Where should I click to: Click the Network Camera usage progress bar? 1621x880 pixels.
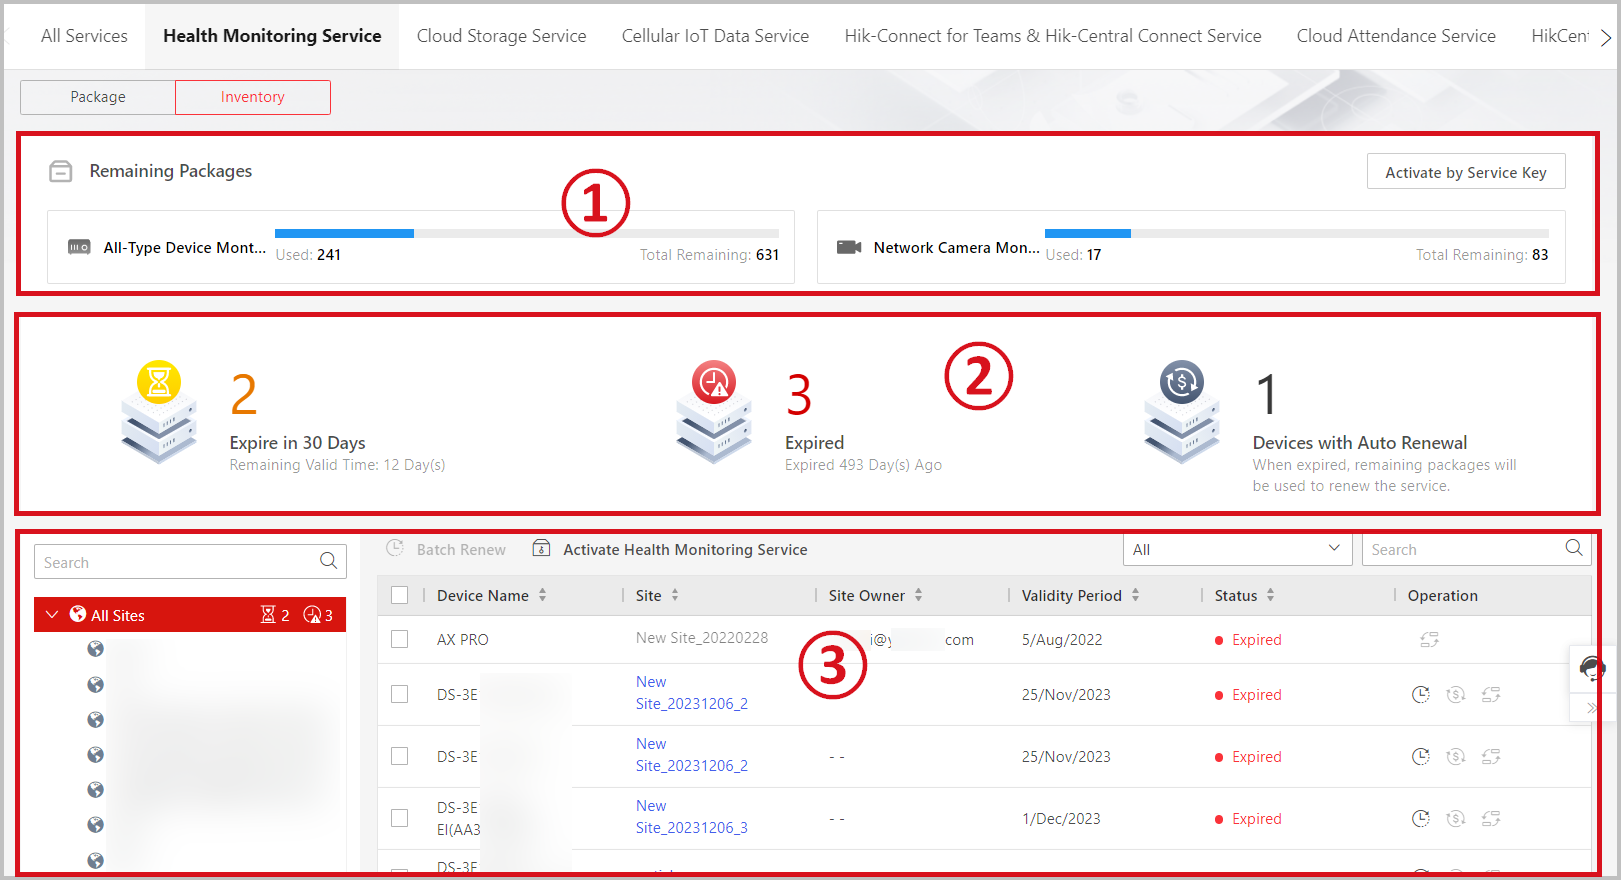point(1297,233)
